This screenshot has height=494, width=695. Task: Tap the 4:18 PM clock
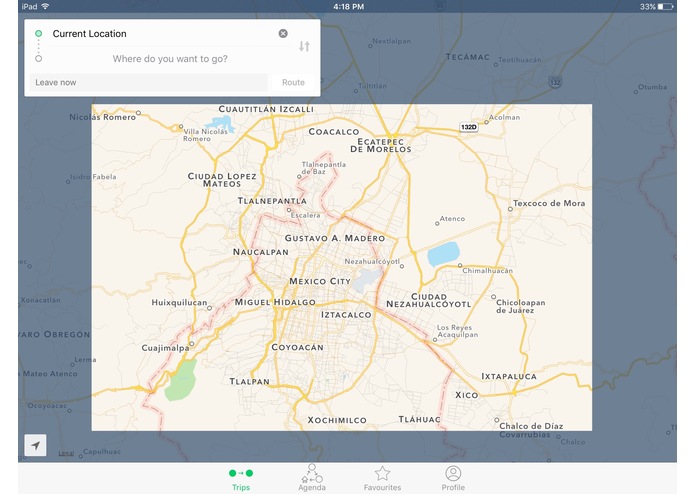tap(348, 7)
